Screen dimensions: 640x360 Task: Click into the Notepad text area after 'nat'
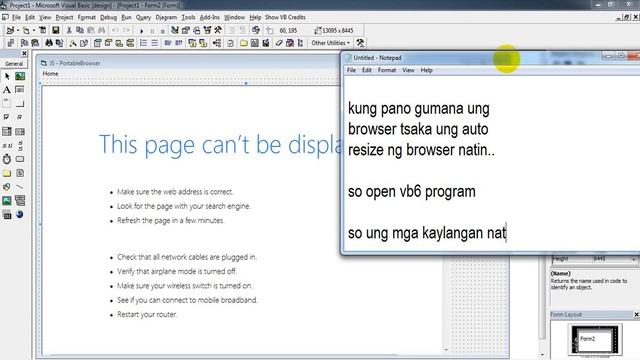507,233
